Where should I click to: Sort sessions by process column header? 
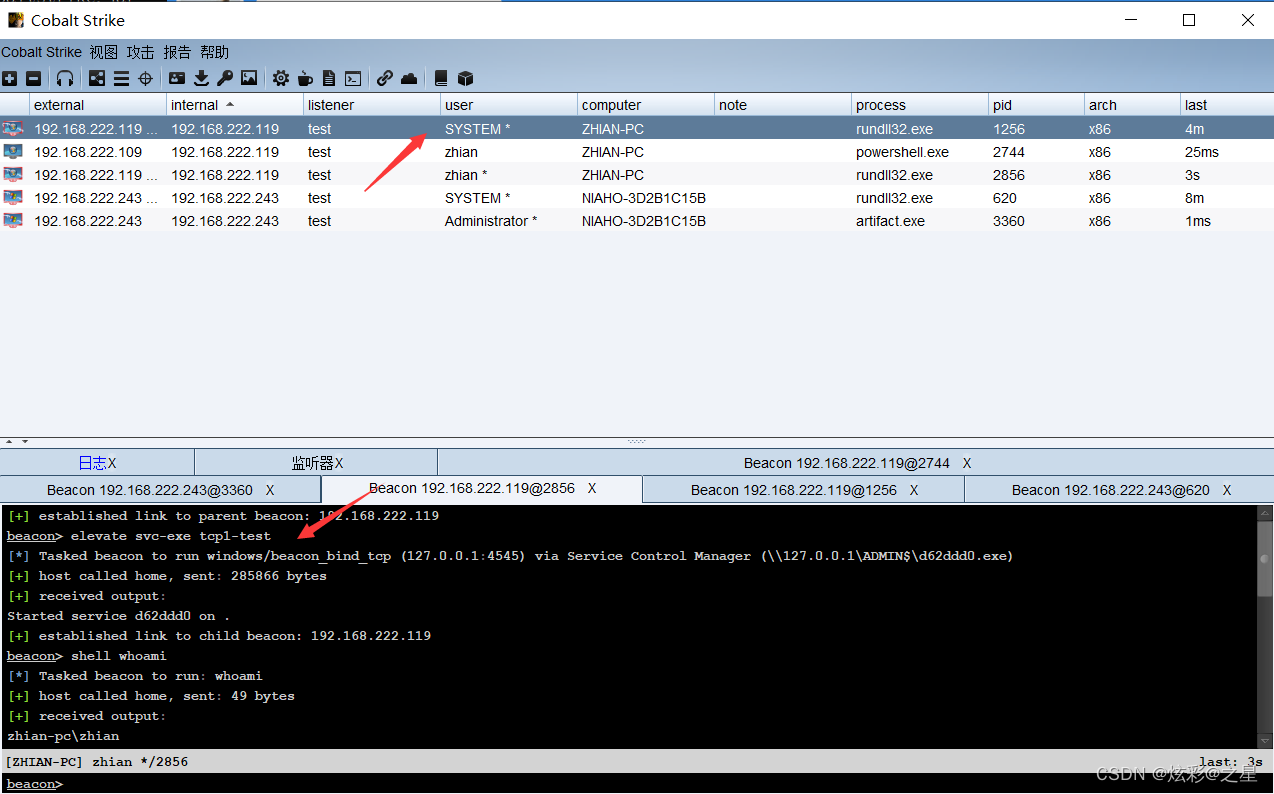point(920,105)
